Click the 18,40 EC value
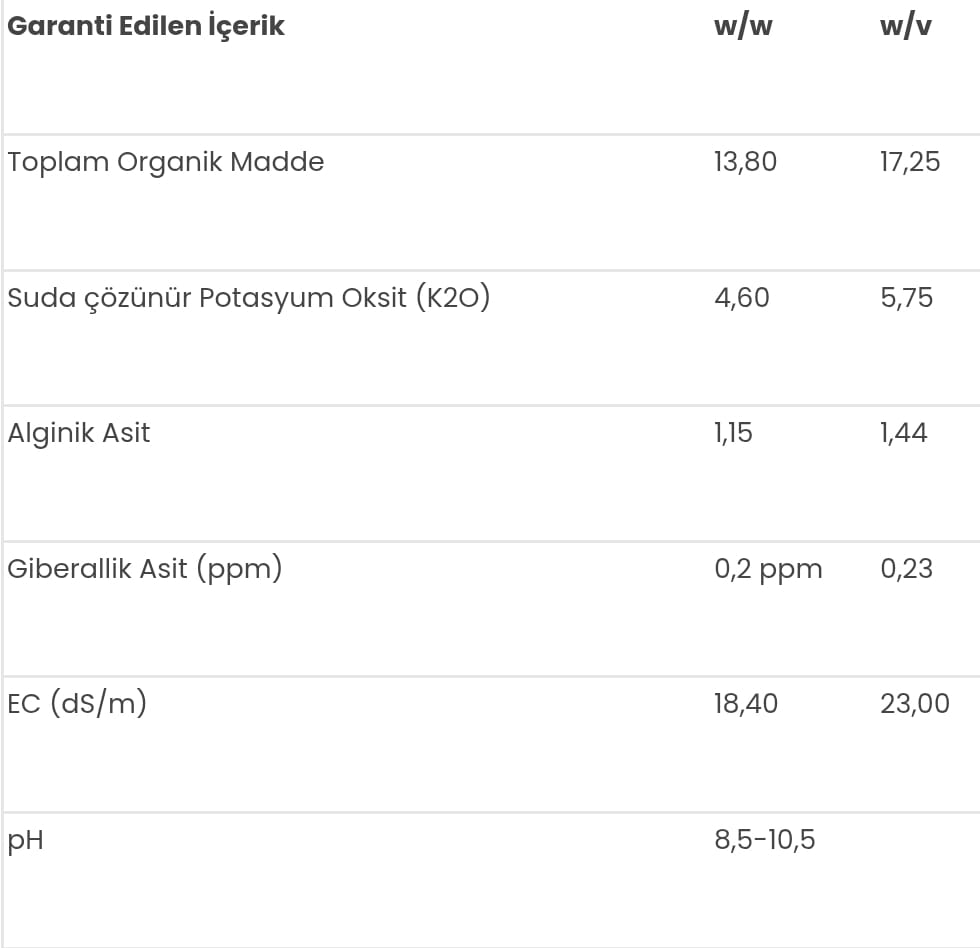980x948 pixels. tap(746, 704)
